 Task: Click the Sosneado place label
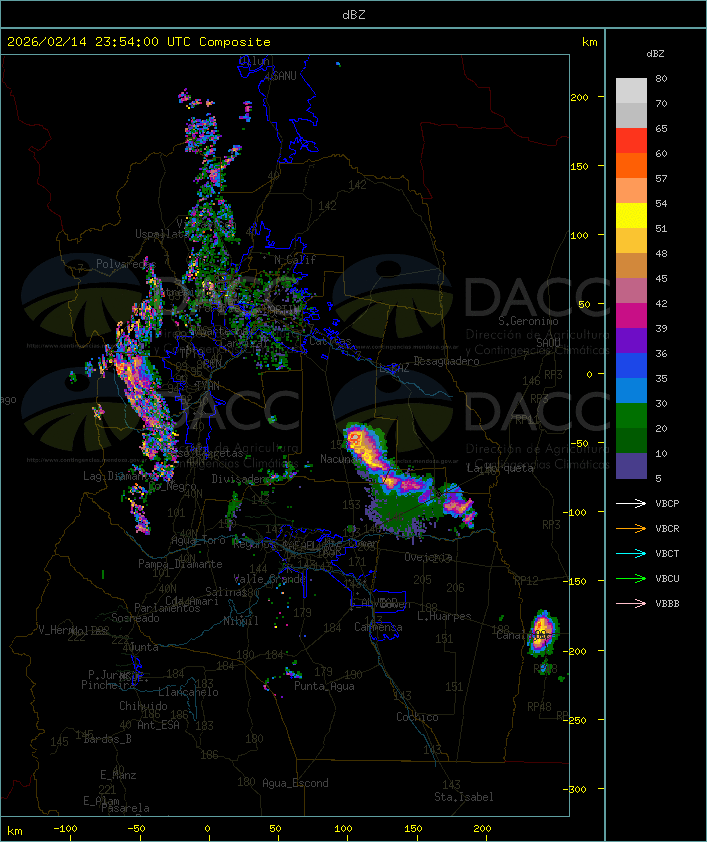(x=135, y=618)
